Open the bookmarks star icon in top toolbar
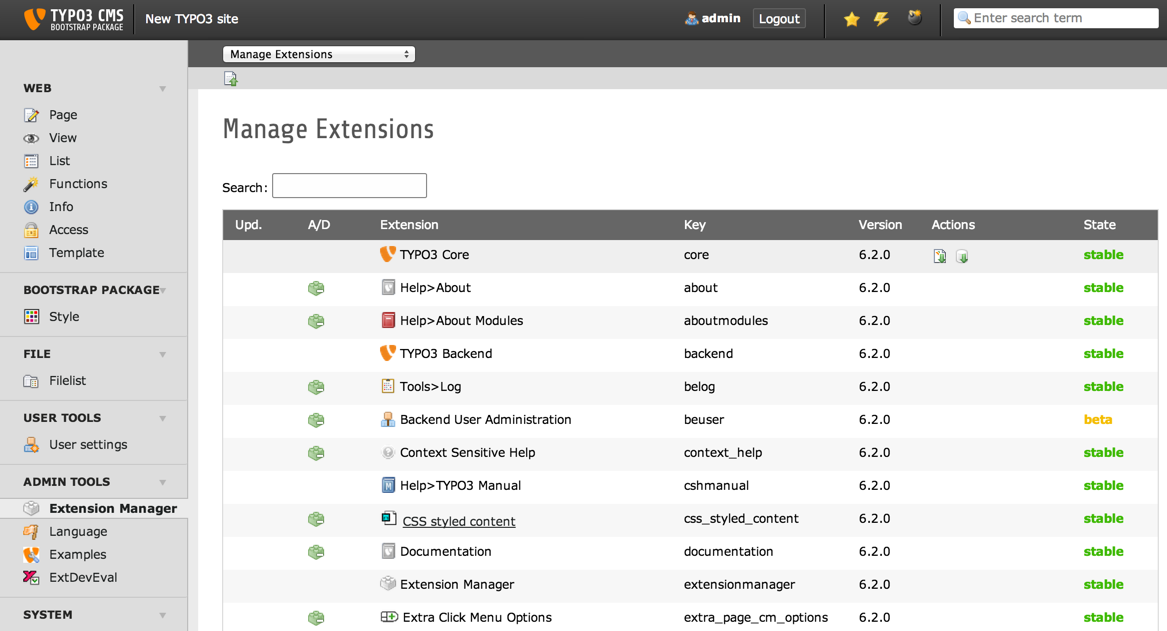1167x631 pixels. coord(851,18)
